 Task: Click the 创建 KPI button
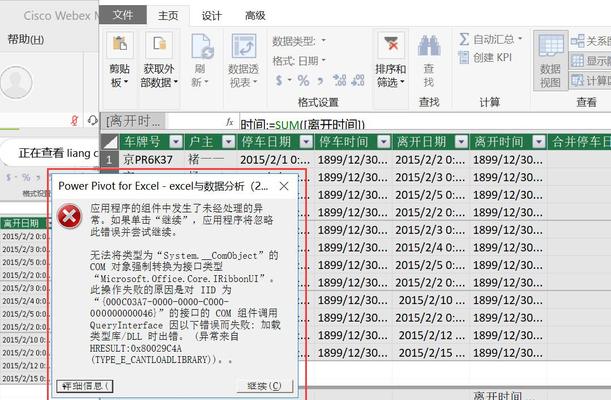486,58
